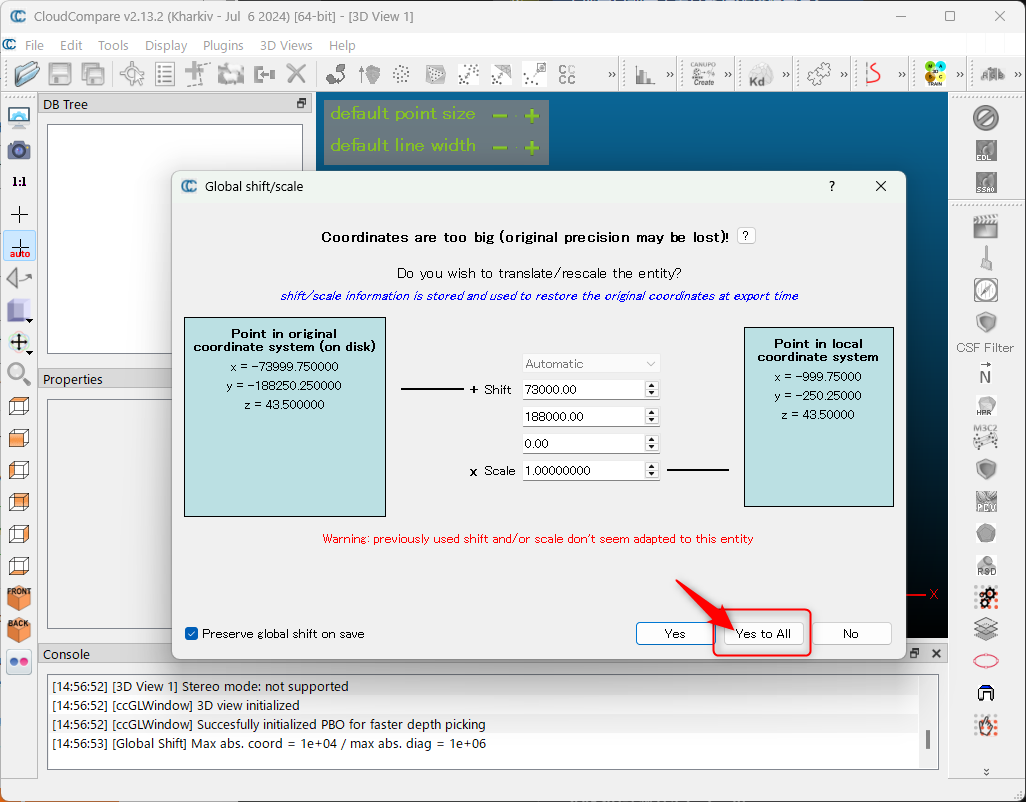Screen dimensions: 1026x802
Task: Click the No button in dialog
Action: coord(850,633)
